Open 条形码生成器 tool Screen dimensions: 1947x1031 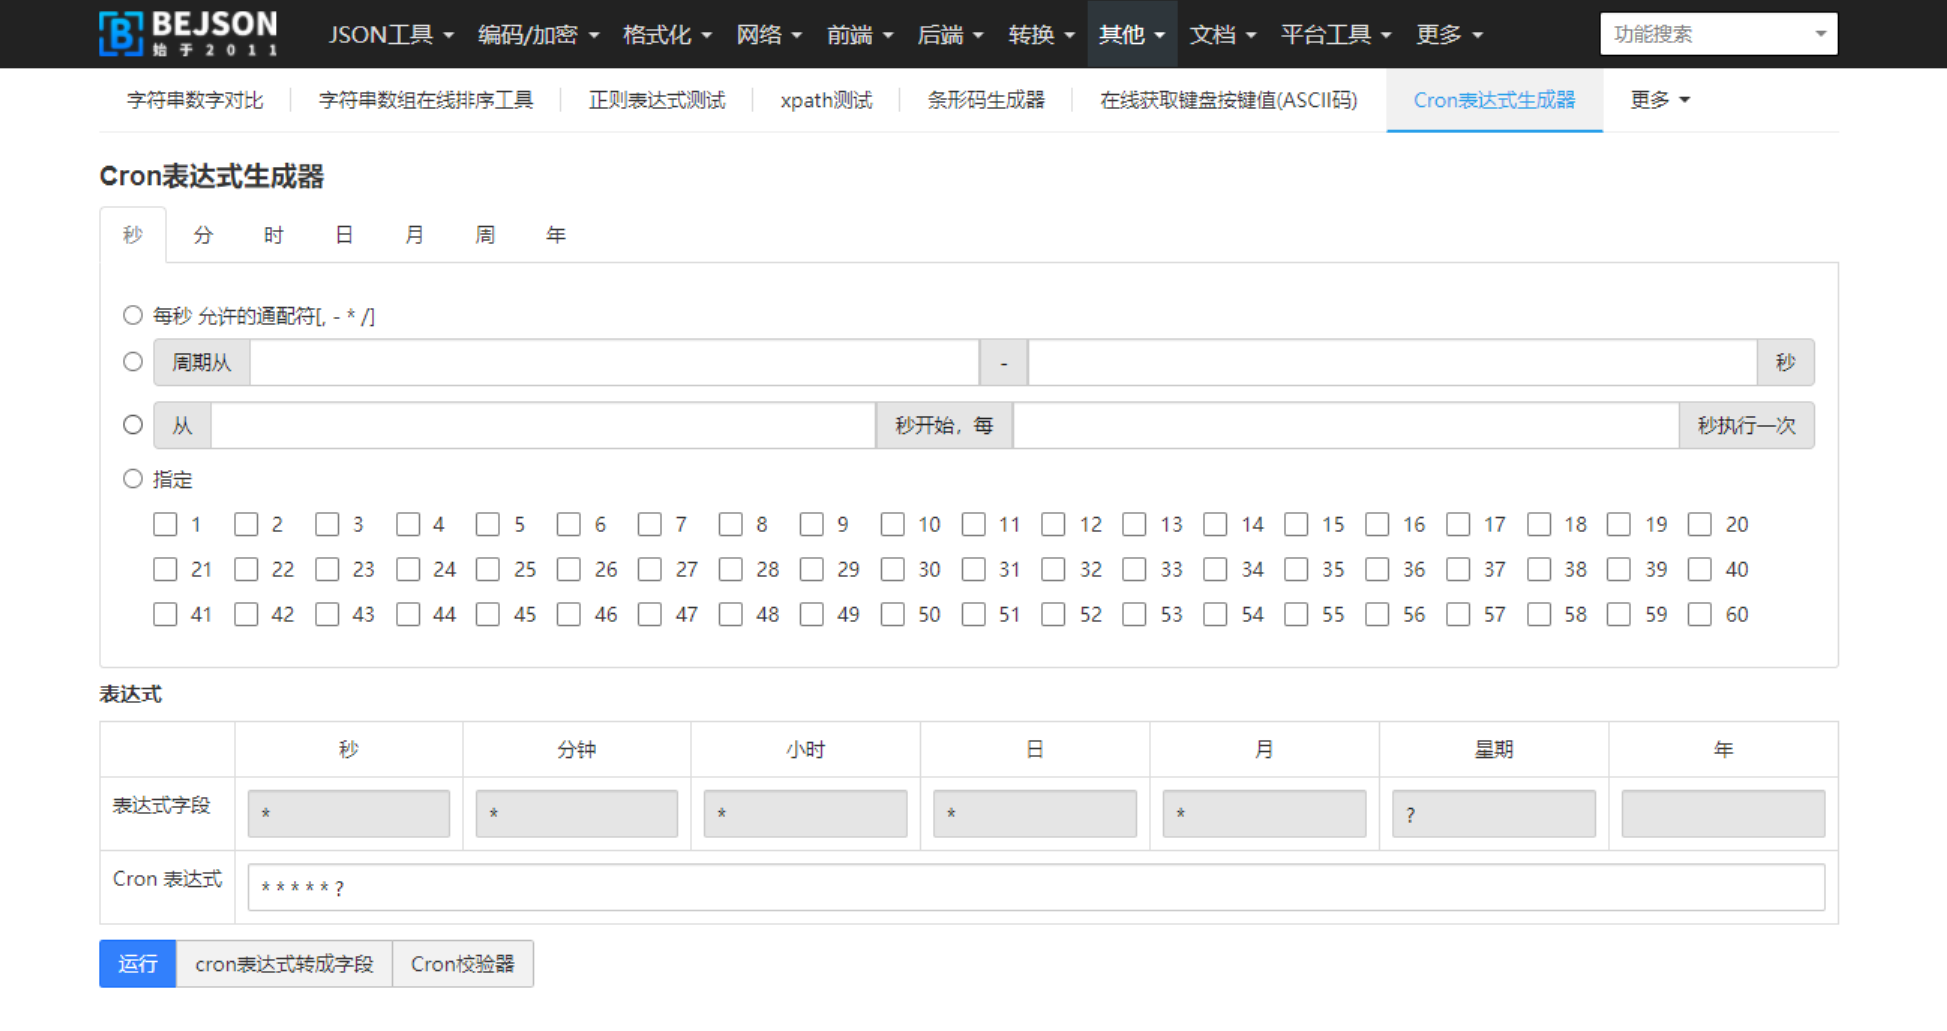point(986,100)
